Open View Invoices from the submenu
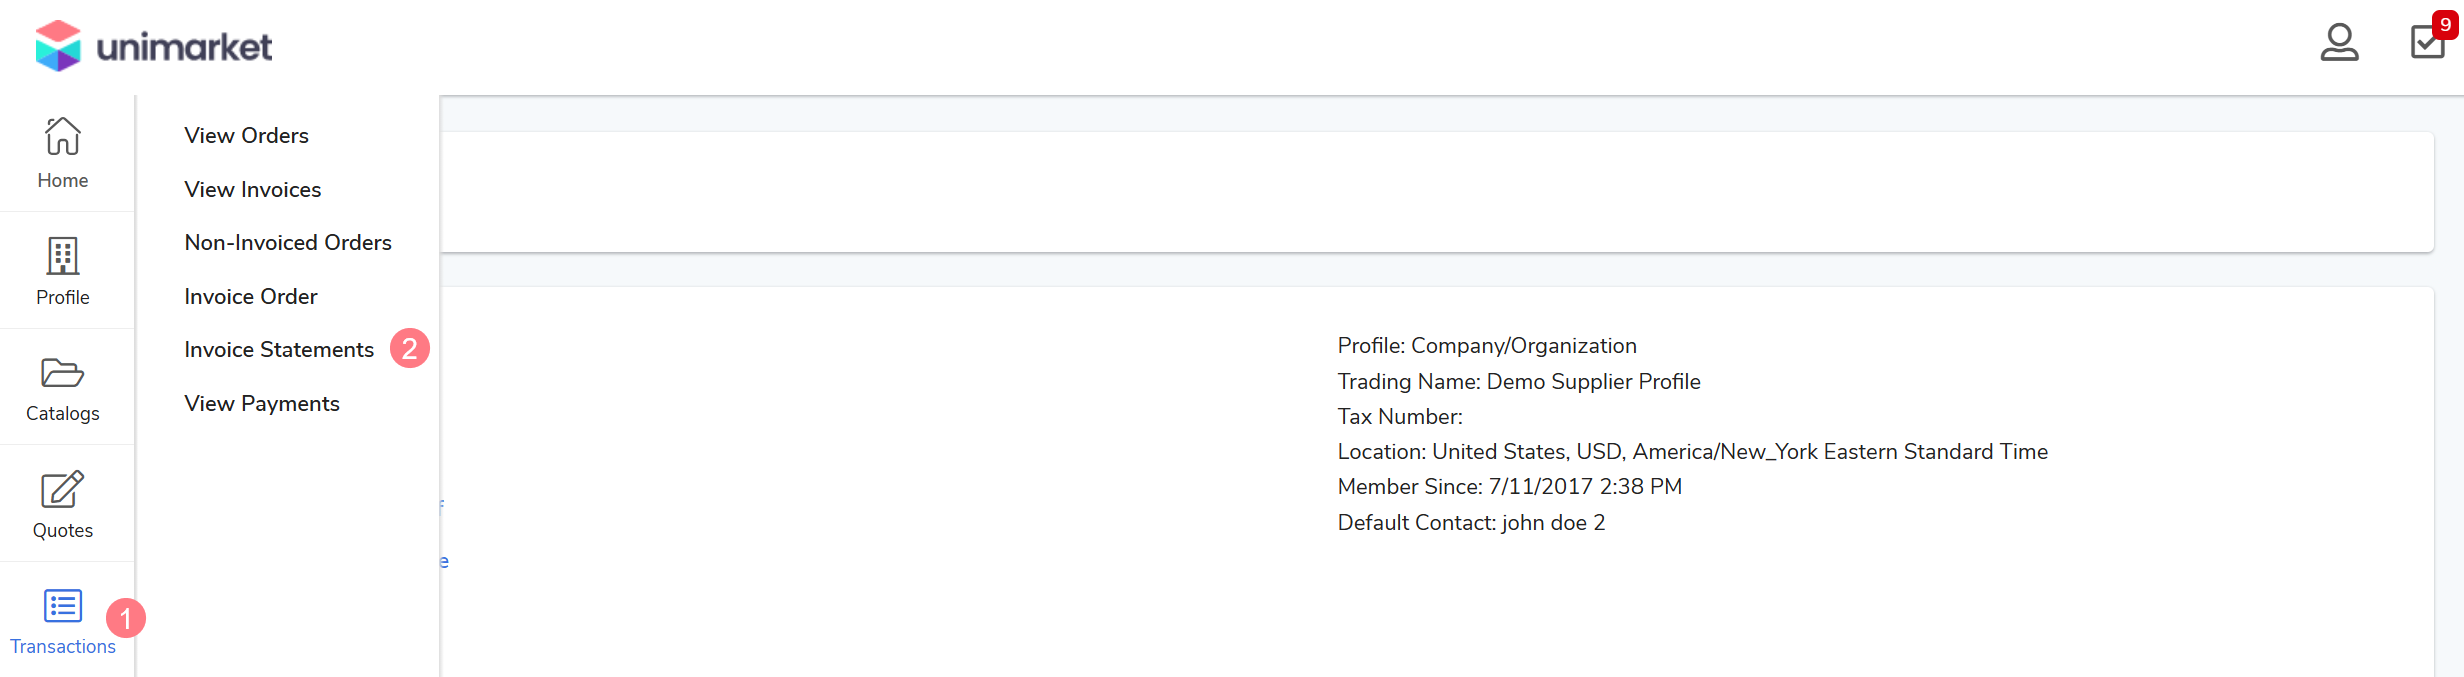 tap(252, 189)
